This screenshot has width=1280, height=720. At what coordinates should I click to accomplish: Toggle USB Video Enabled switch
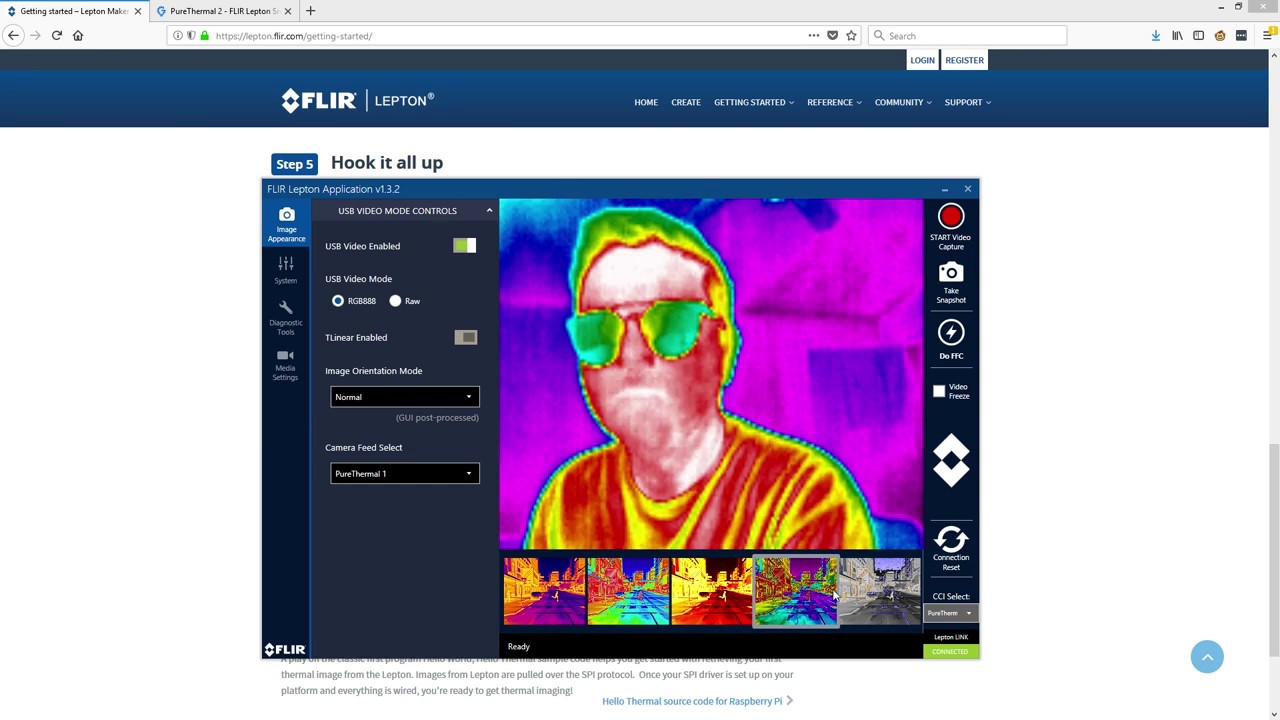465,245
